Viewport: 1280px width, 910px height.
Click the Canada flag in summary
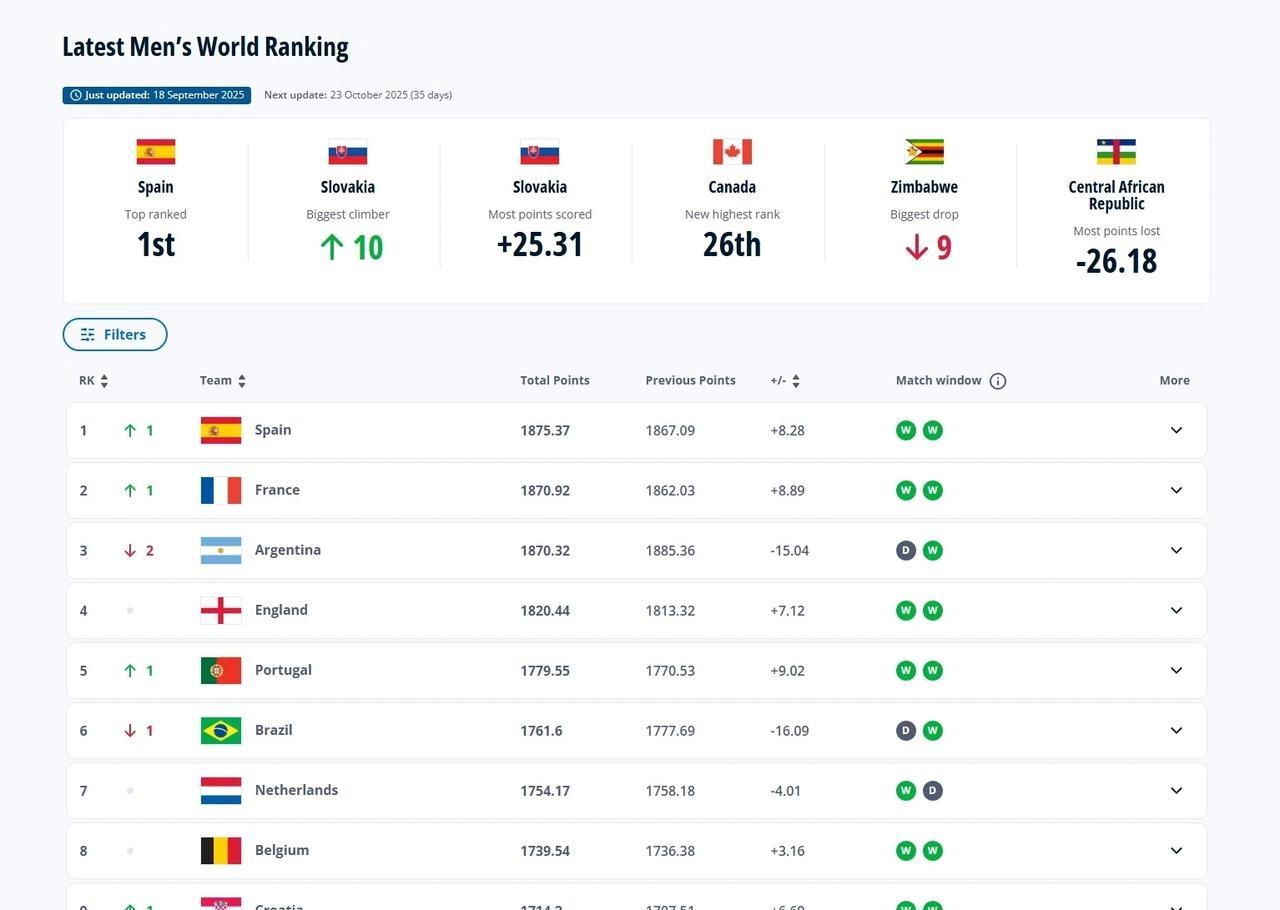tap(732, 152)
